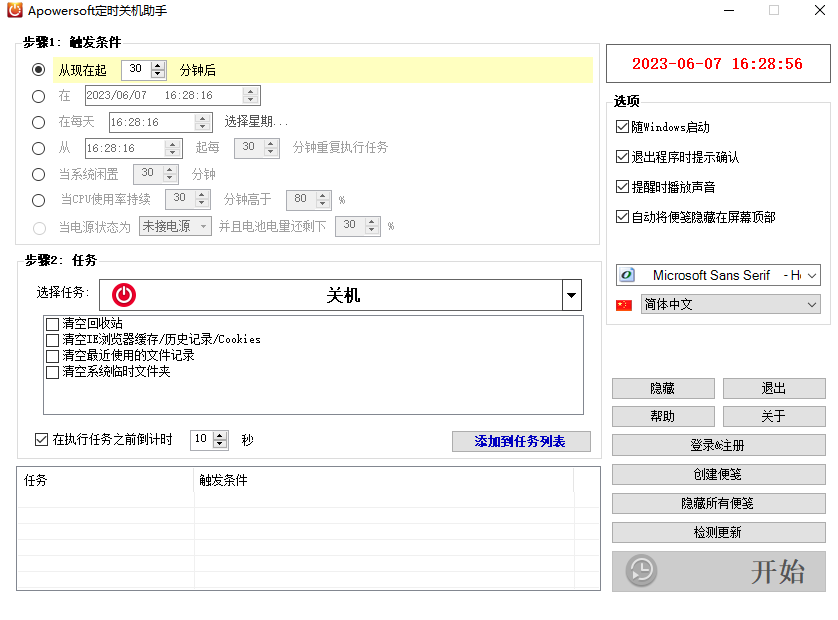Select the 在每天 radio option
The width and height of the screenshot is (838, 620).
(x=38, y=122)
